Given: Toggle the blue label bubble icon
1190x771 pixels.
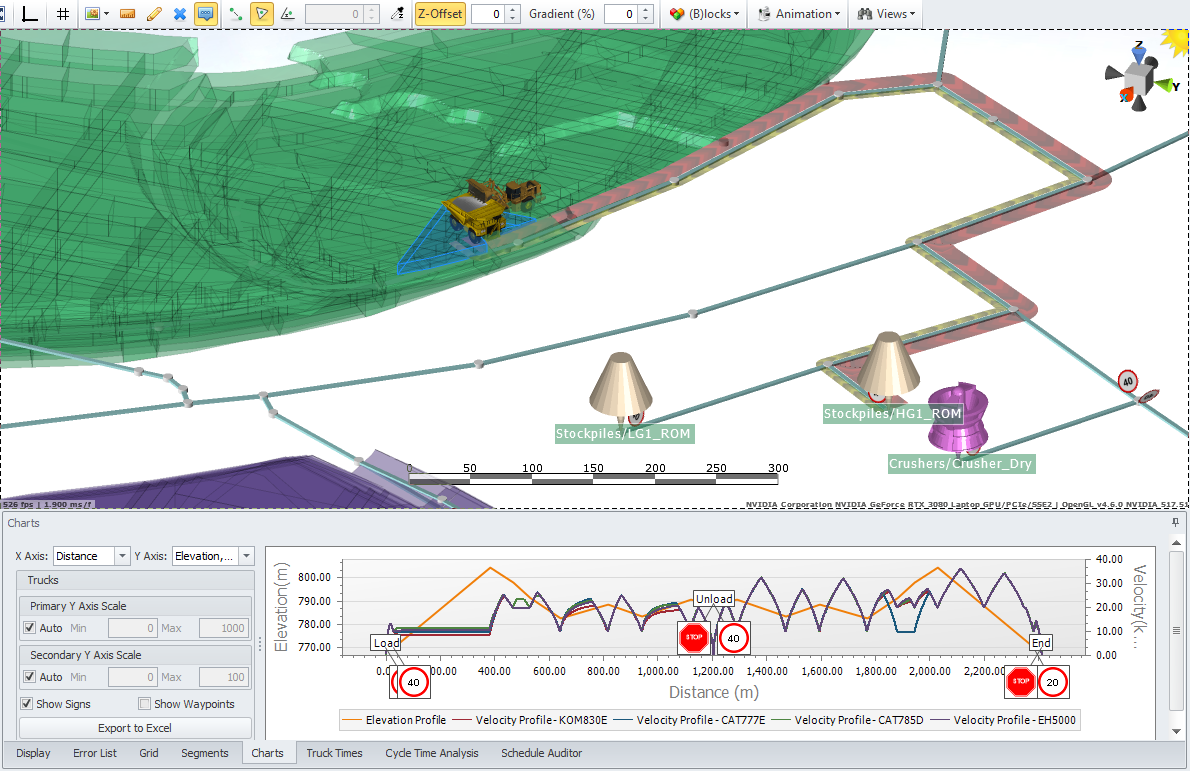Looking at the screenshot, I should pyautogui.click(x=205, y=14).
